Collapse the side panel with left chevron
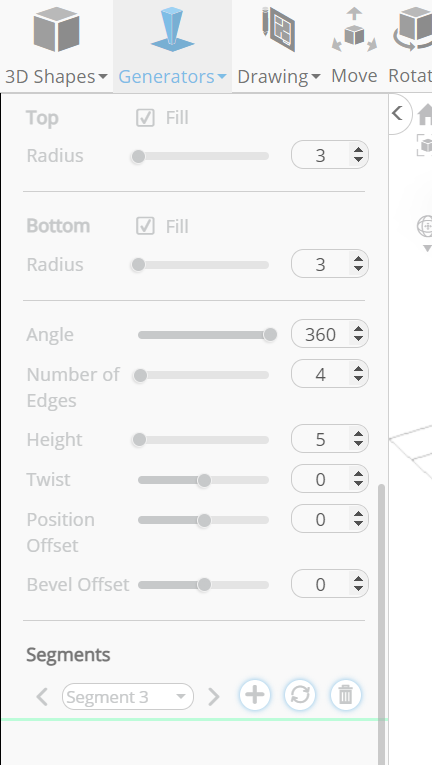The height and width of the screenshot is (765, 432). (397, 113)
